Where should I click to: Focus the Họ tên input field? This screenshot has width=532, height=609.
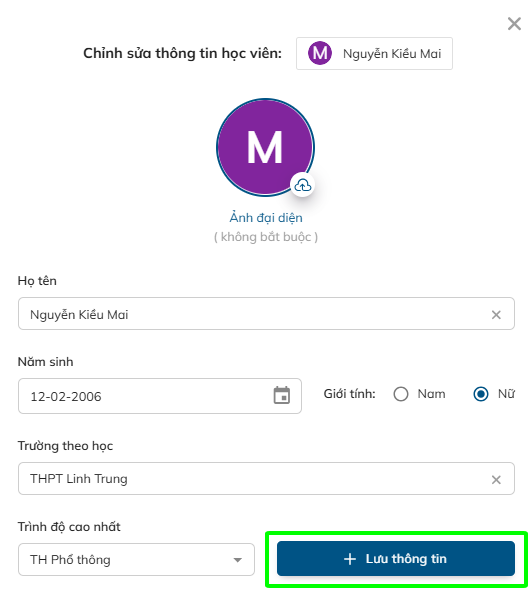266,314
